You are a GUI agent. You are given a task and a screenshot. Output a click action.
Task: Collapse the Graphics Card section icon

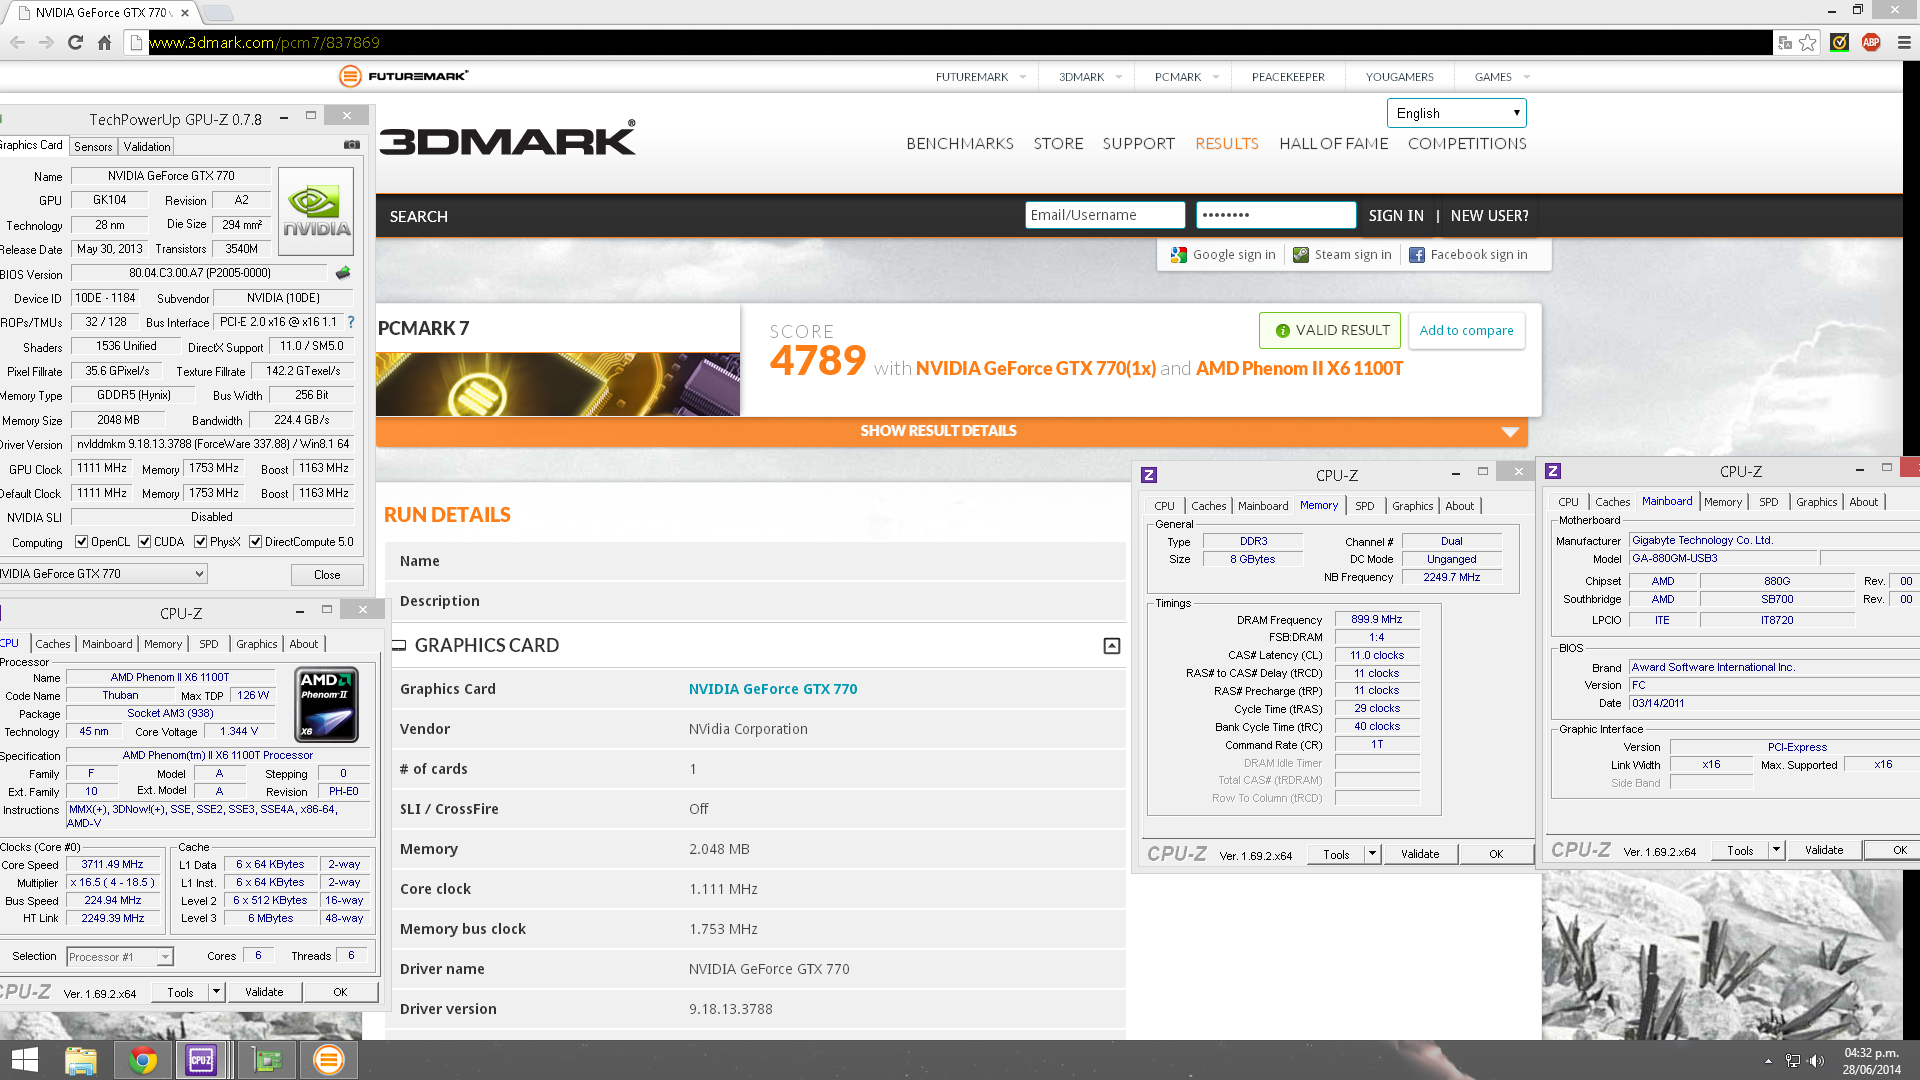1111,646
